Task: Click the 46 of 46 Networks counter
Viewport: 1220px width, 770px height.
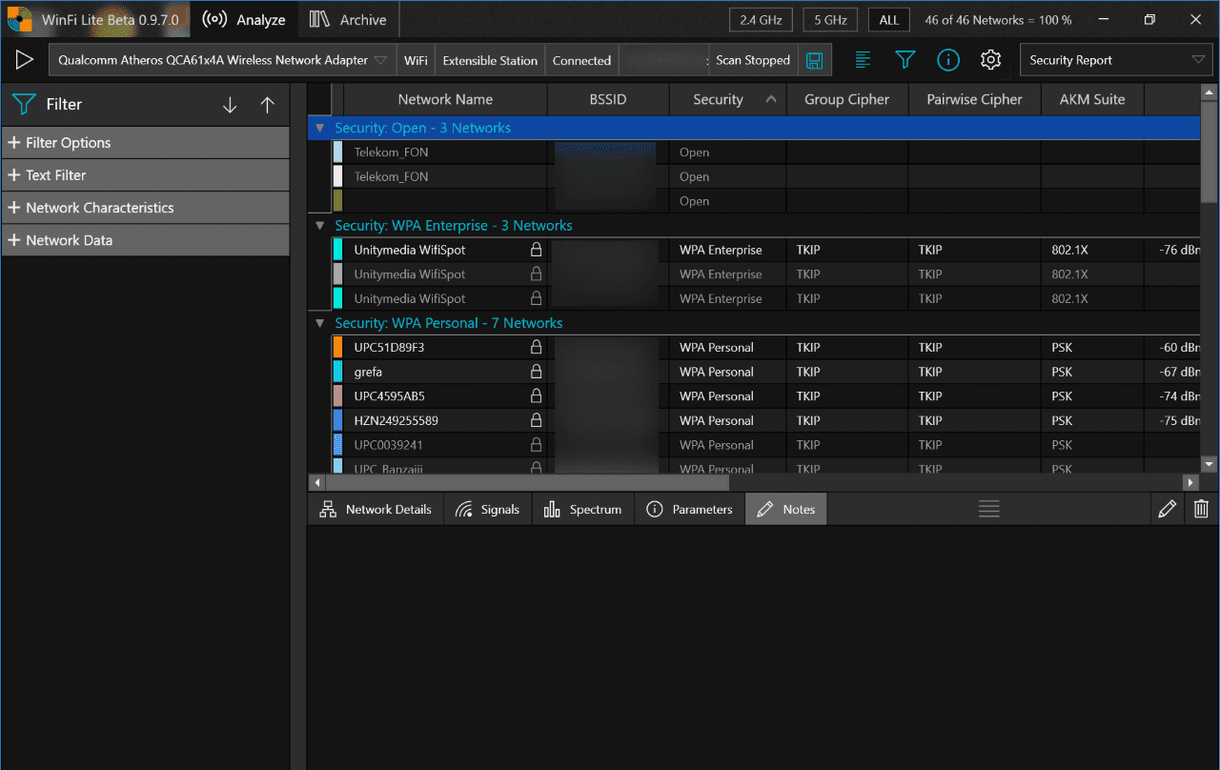Action: point(998,20)
